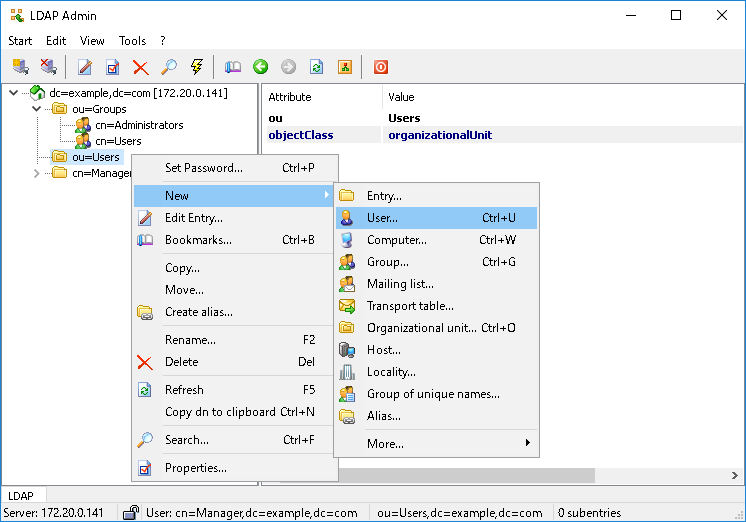Select Entry... in New submenu

click(436, 196)
